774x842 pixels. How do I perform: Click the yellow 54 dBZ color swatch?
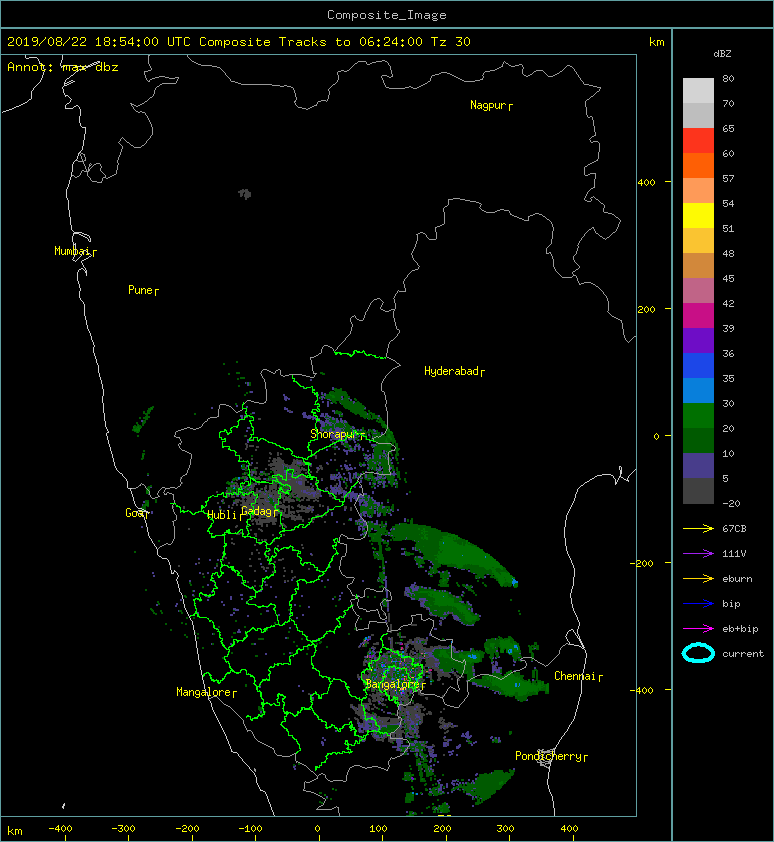tap(698, 216)
